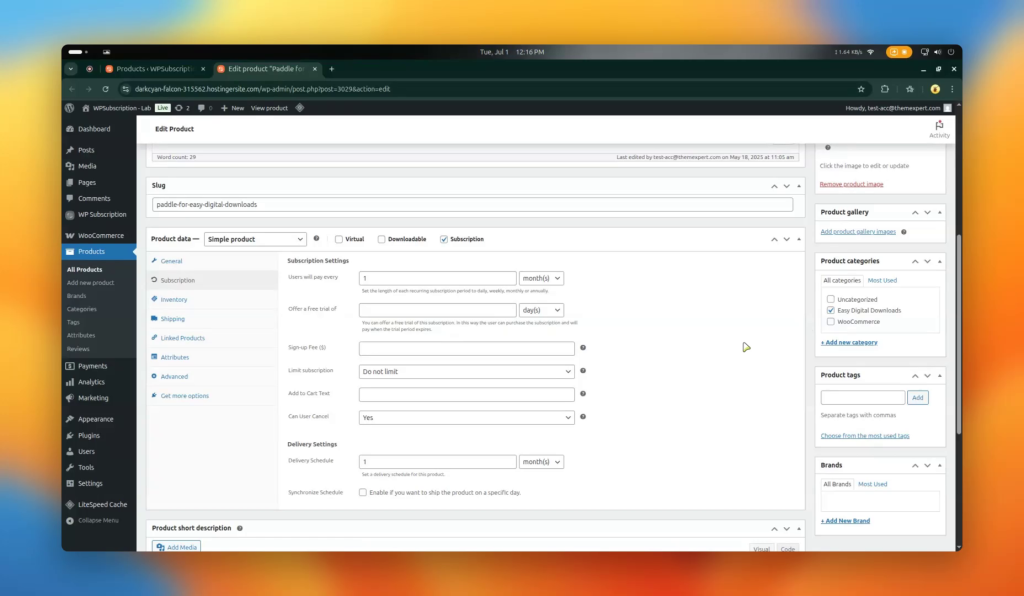
Task: Switch to Inventory product data tab
Action: [174, 300]
